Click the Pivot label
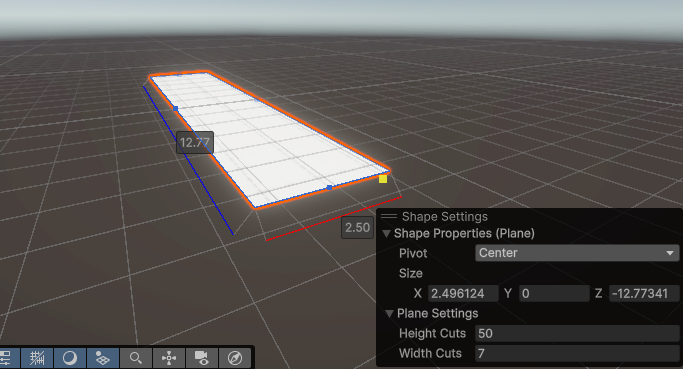 pos(413,253)
